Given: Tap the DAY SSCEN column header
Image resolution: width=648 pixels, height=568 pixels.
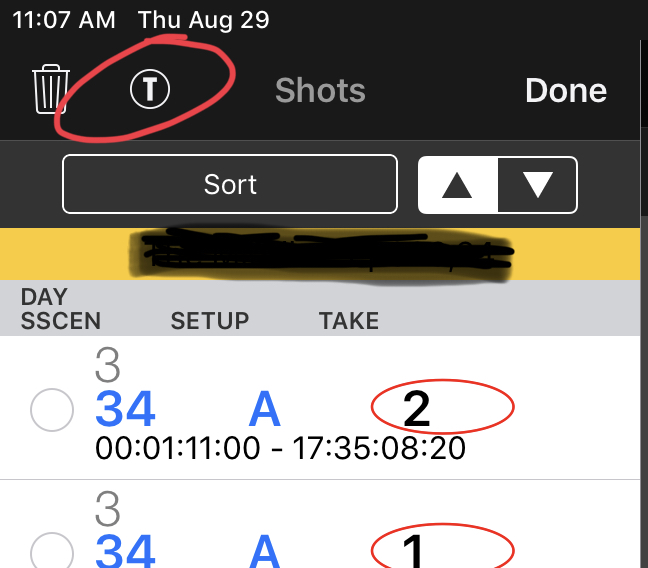Looking at the screenshot, I should point(61,310).
